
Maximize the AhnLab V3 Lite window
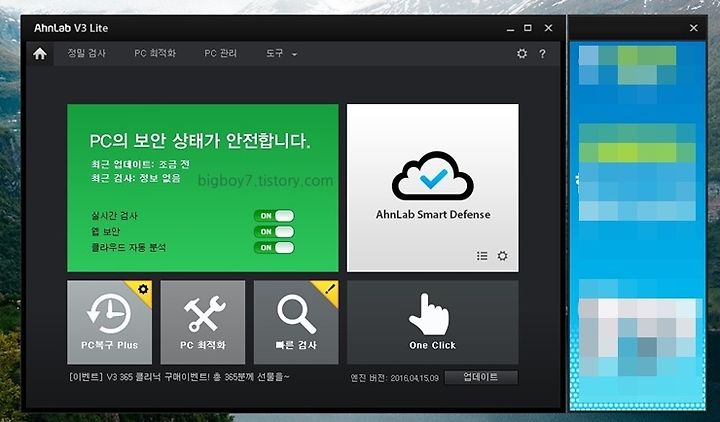click(528, 28)
